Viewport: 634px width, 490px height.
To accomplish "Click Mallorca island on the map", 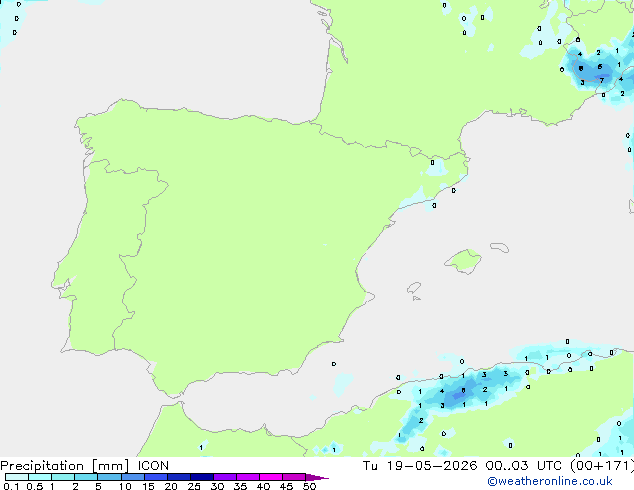I will click(464, 261).
